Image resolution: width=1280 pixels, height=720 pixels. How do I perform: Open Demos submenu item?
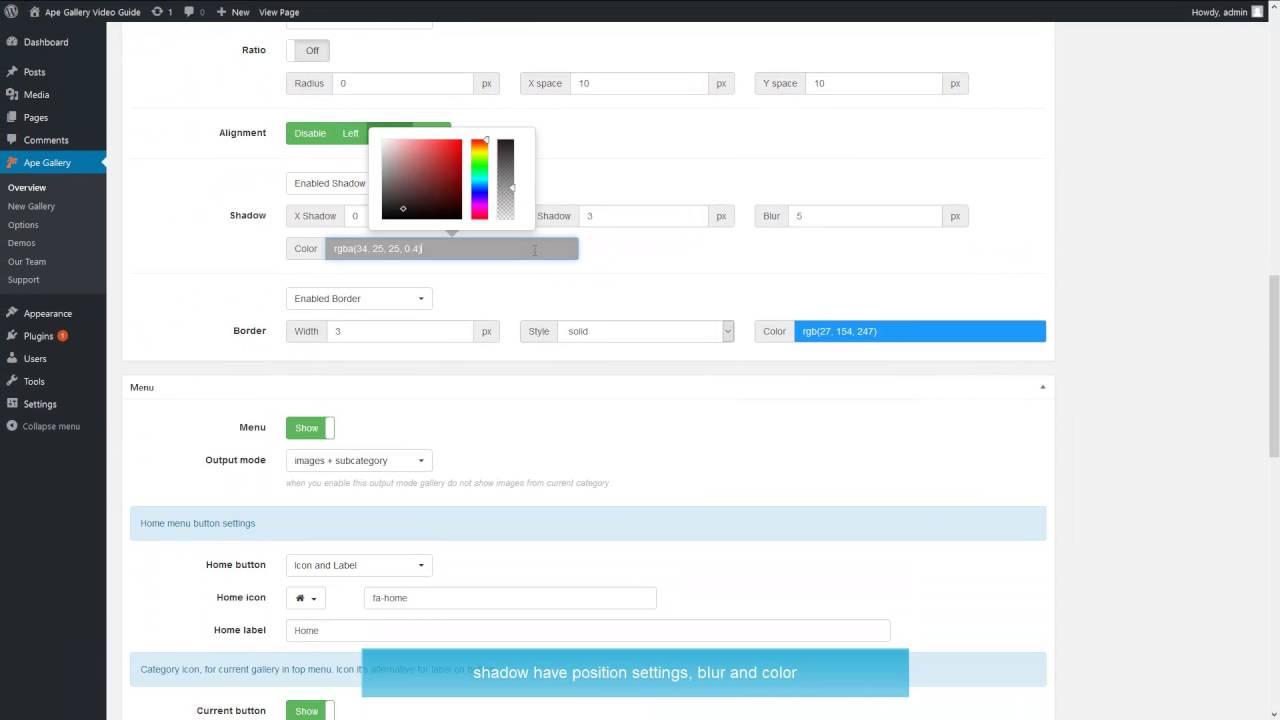[x=21, y=243]
